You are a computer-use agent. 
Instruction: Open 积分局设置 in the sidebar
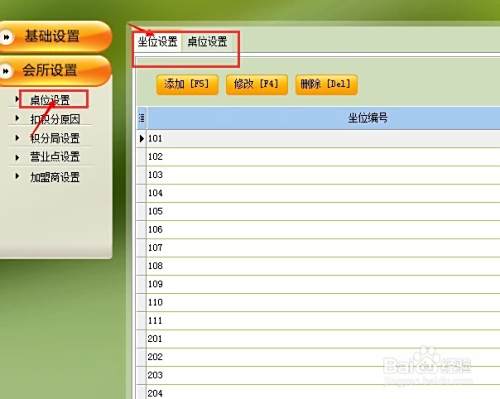55,138
